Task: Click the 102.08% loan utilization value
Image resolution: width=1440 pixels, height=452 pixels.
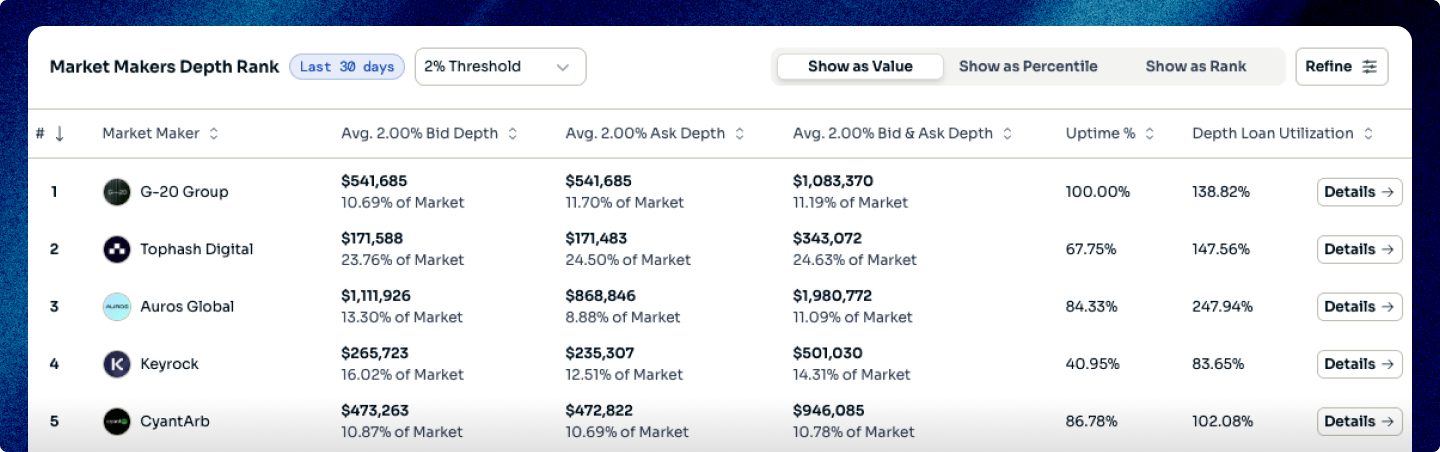Action: pos(1223,422)
